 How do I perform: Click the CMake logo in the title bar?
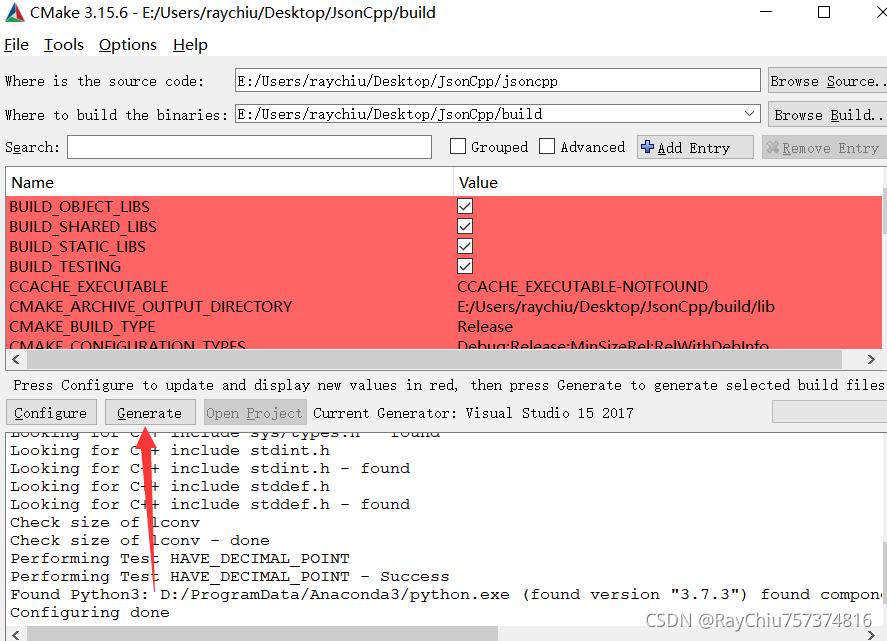pos(14,12)
